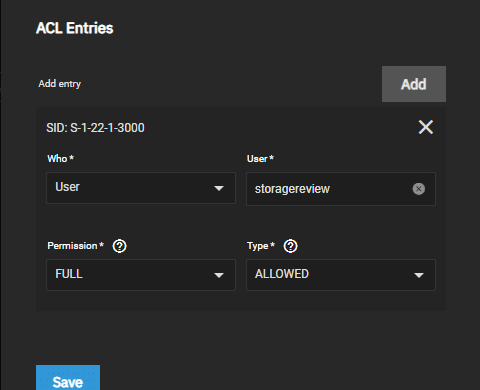This screenshot has width=480, height=390.
Task: Click the ACL Entries heading
Action: click(x=75, y=28)
